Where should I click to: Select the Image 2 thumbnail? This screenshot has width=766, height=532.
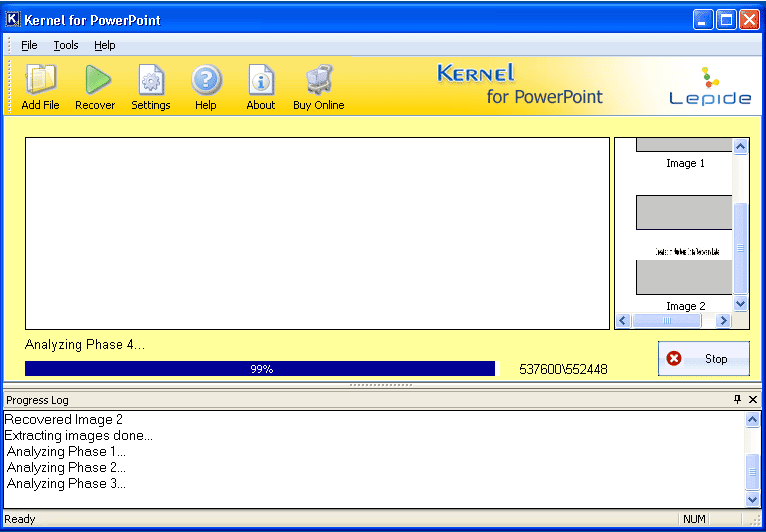(x=684, y=245)
